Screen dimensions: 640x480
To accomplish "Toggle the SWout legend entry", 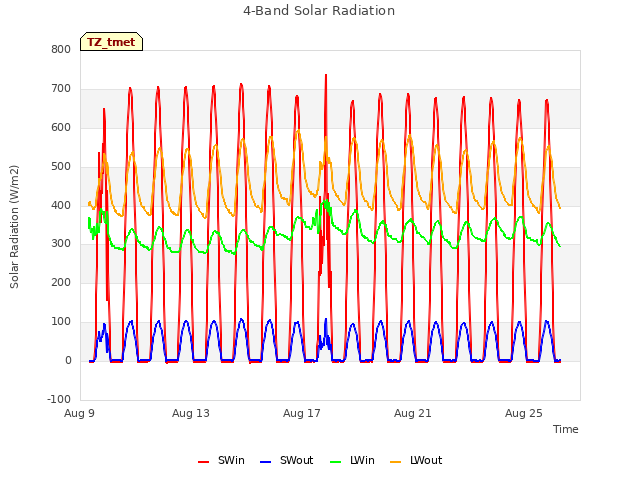I will tap(287, 460).
